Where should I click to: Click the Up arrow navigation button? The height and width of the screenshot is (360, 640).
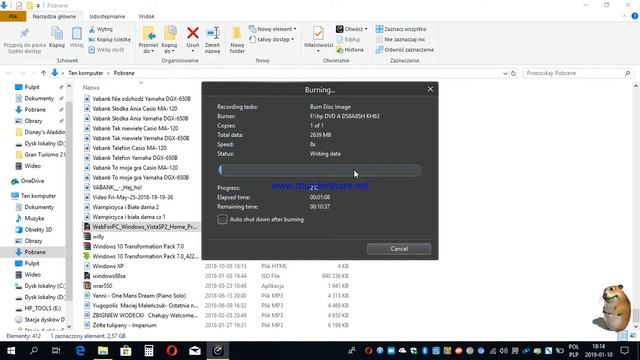click(43, 73)
